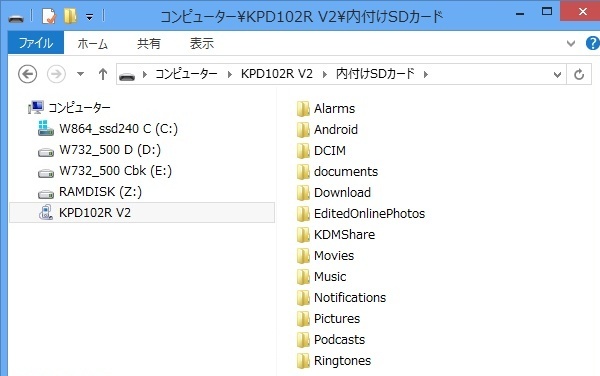Expand the ribbon with the chevron

click(571, 43)
